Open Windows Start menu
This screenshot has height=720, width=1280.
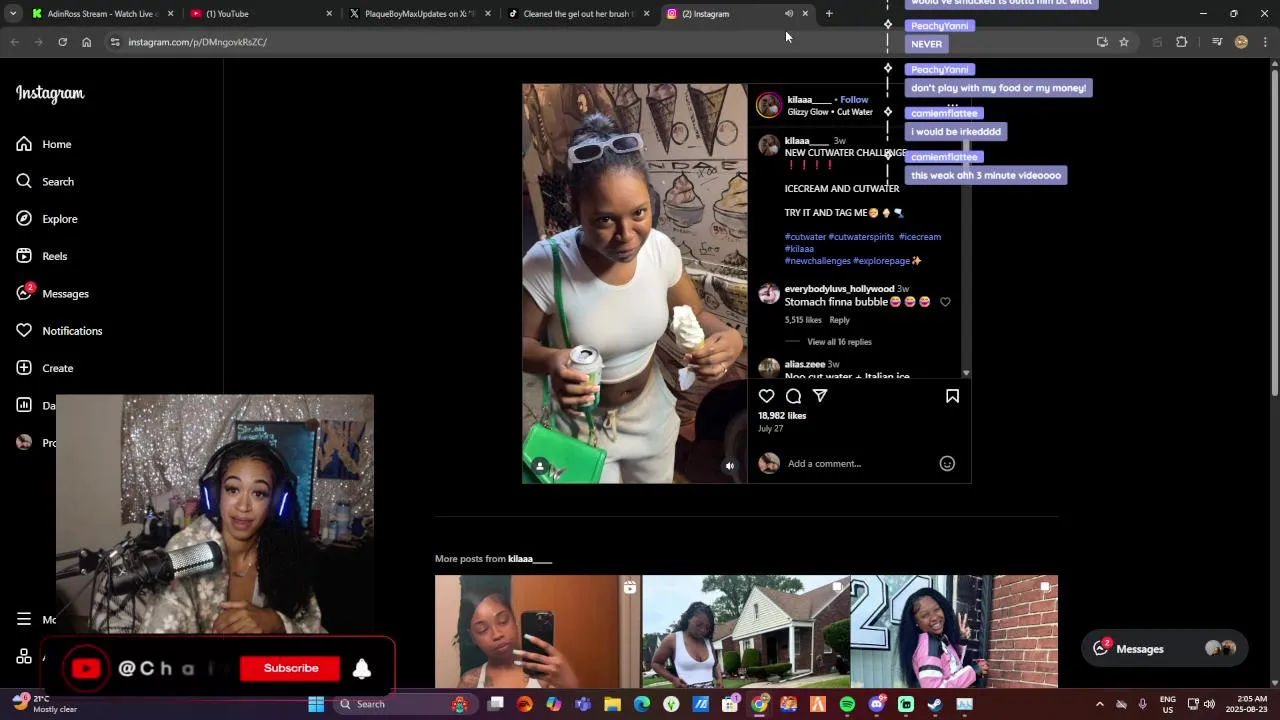[316, 704]
